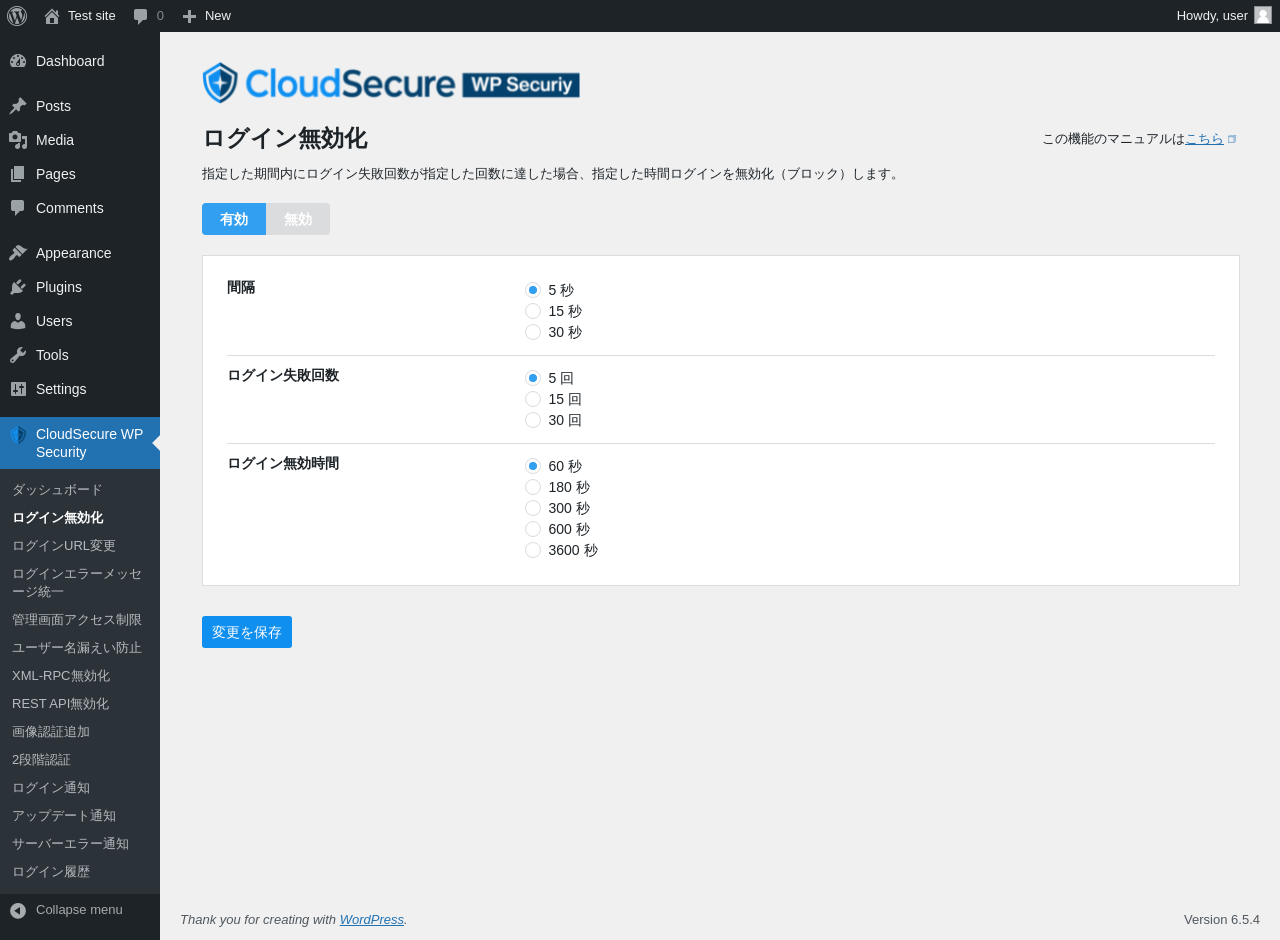This screenshot has height=940, width=1280.
Task: Click the external link icon beside こちら
Action: (1232, 139)
